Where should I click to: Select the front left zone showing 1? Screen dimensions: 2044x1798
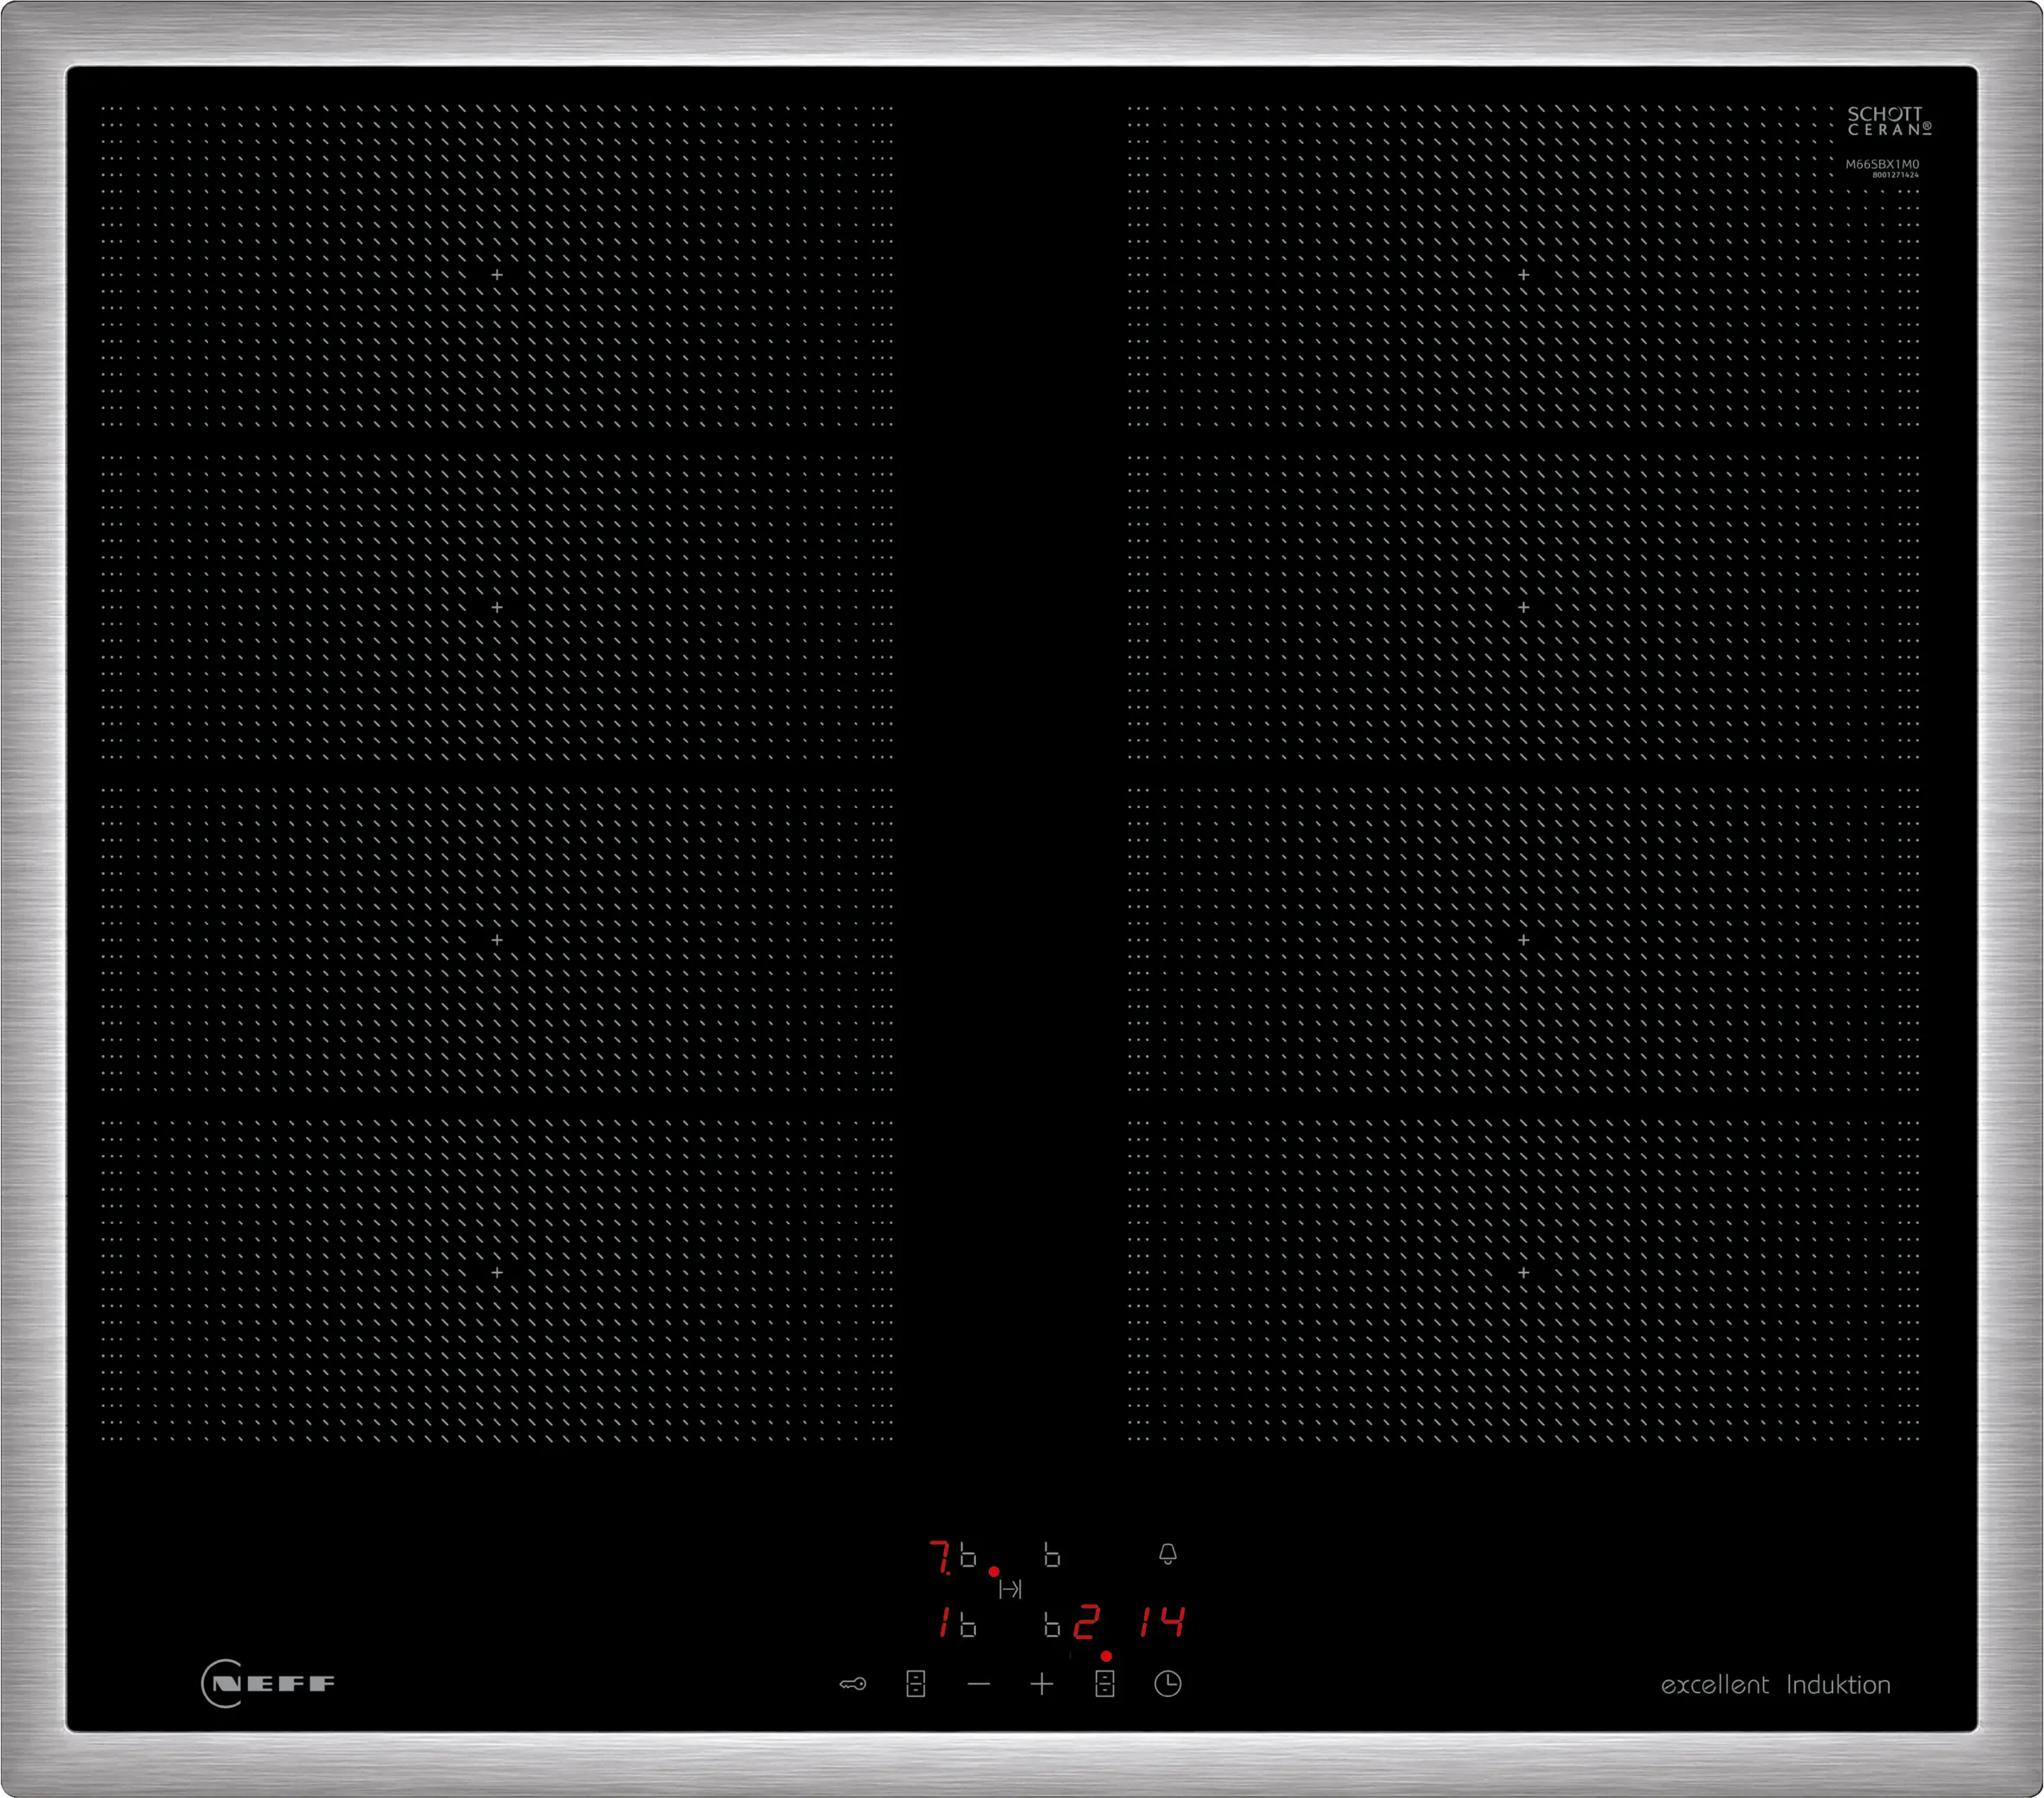(x=943, y=1622)
